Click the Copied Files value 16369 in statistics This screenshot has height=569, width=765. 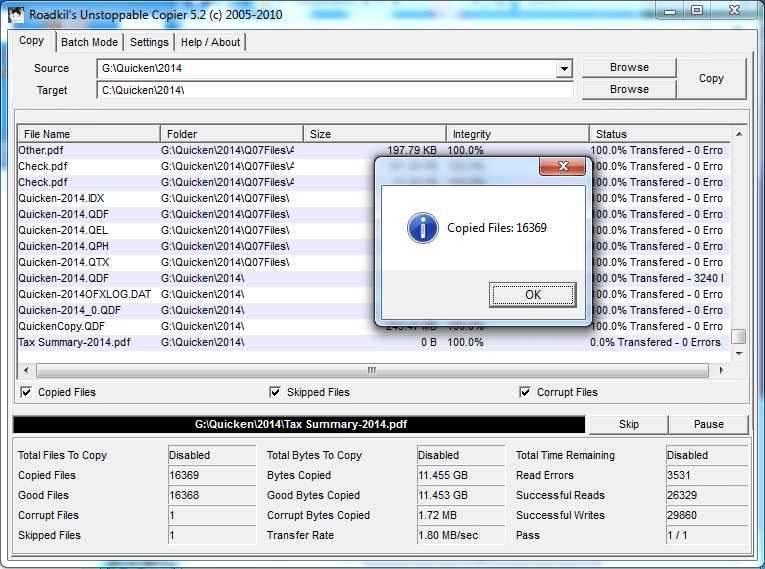pyautogui.click(x=212, y=475)
